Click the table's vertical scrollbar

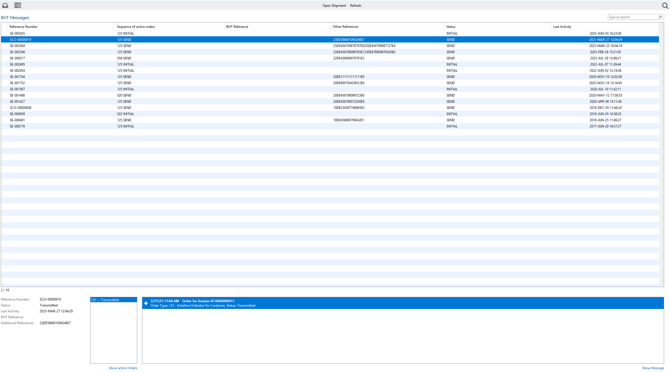pyautogui.click(x=661, y=155)
